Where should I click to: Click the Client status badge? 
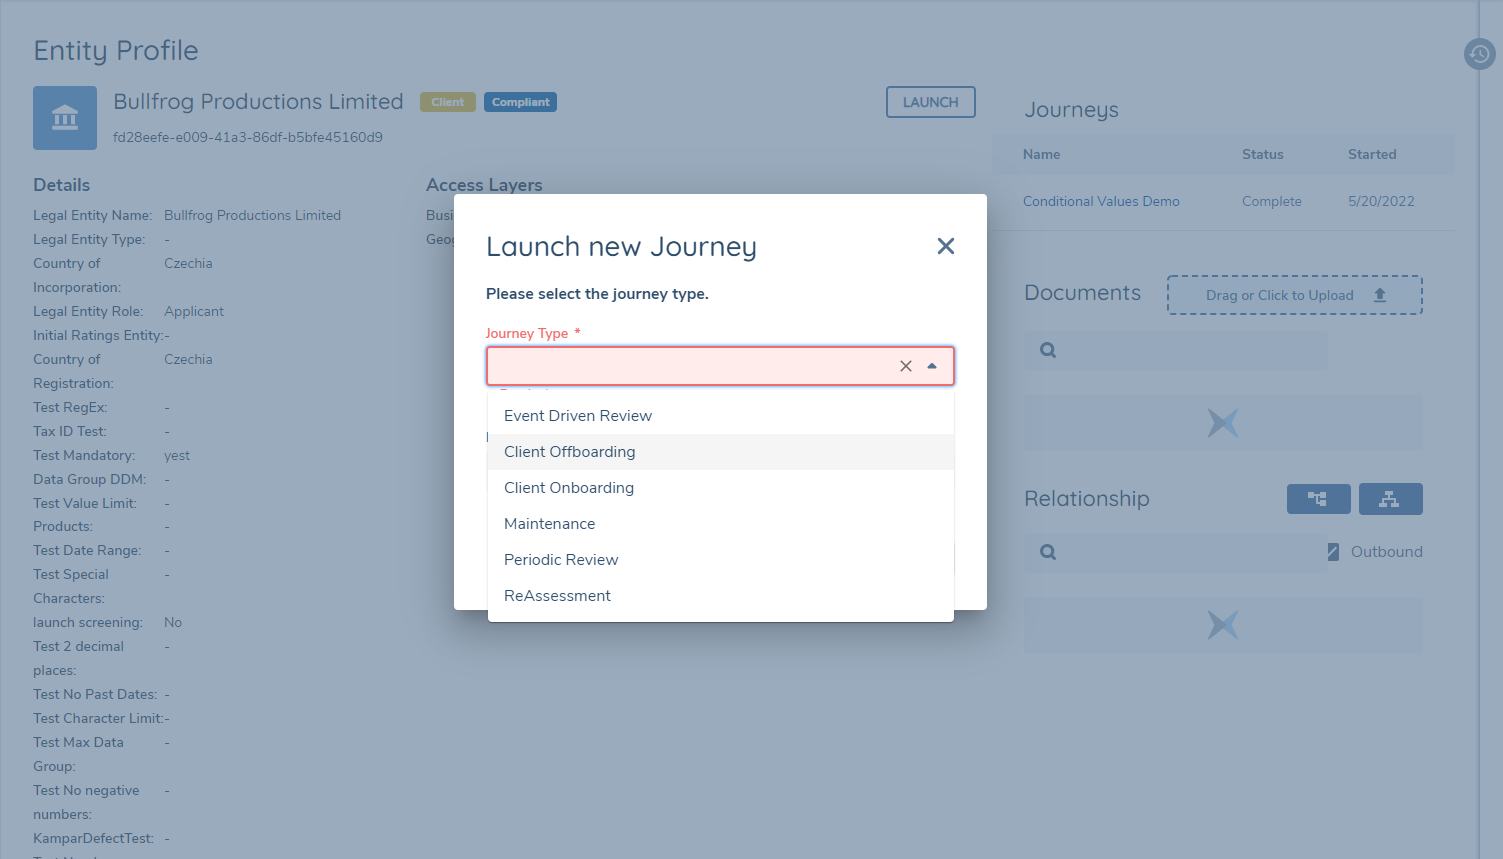pyautogui.click(x=447, y=101)
